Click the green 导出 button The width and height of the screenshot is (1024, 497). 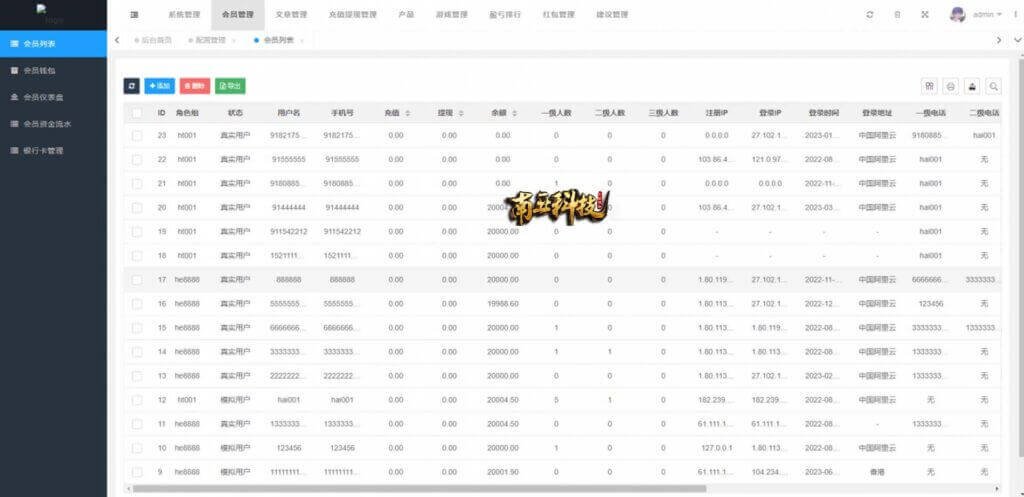(x=229, y=87)
